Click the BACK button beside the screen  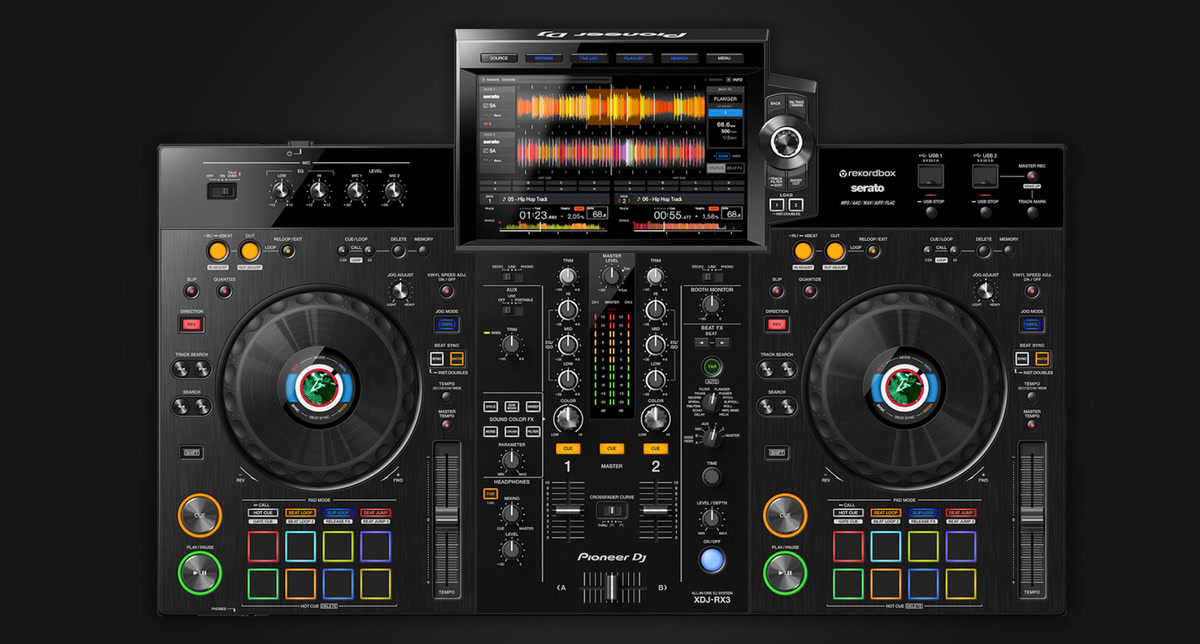775,102
